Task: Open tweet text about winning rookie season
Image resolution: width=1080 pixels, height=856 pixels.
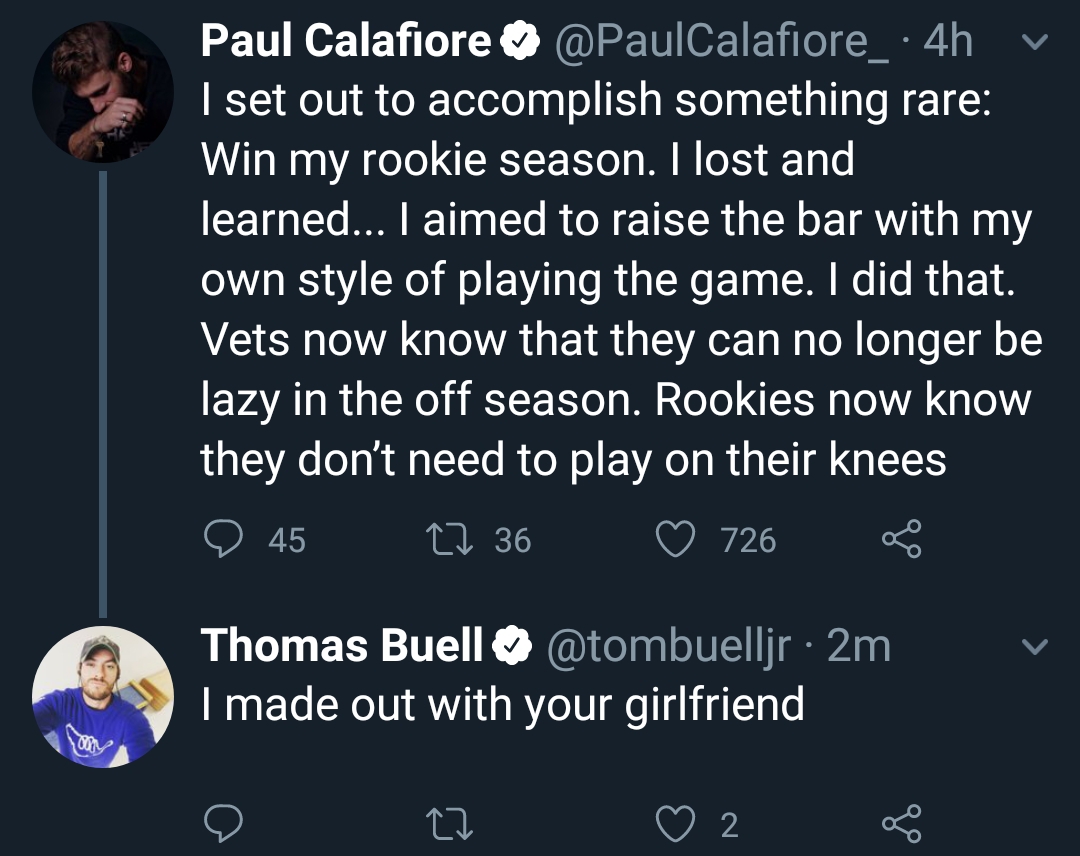Action: [621, 279]
